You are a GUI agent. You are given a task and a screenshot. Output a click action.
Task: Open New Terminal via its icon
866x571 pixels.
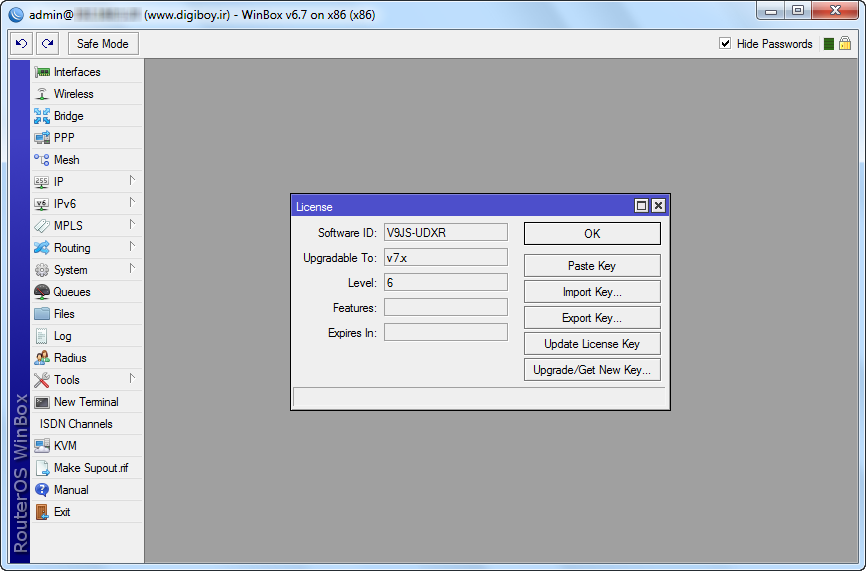42,402
